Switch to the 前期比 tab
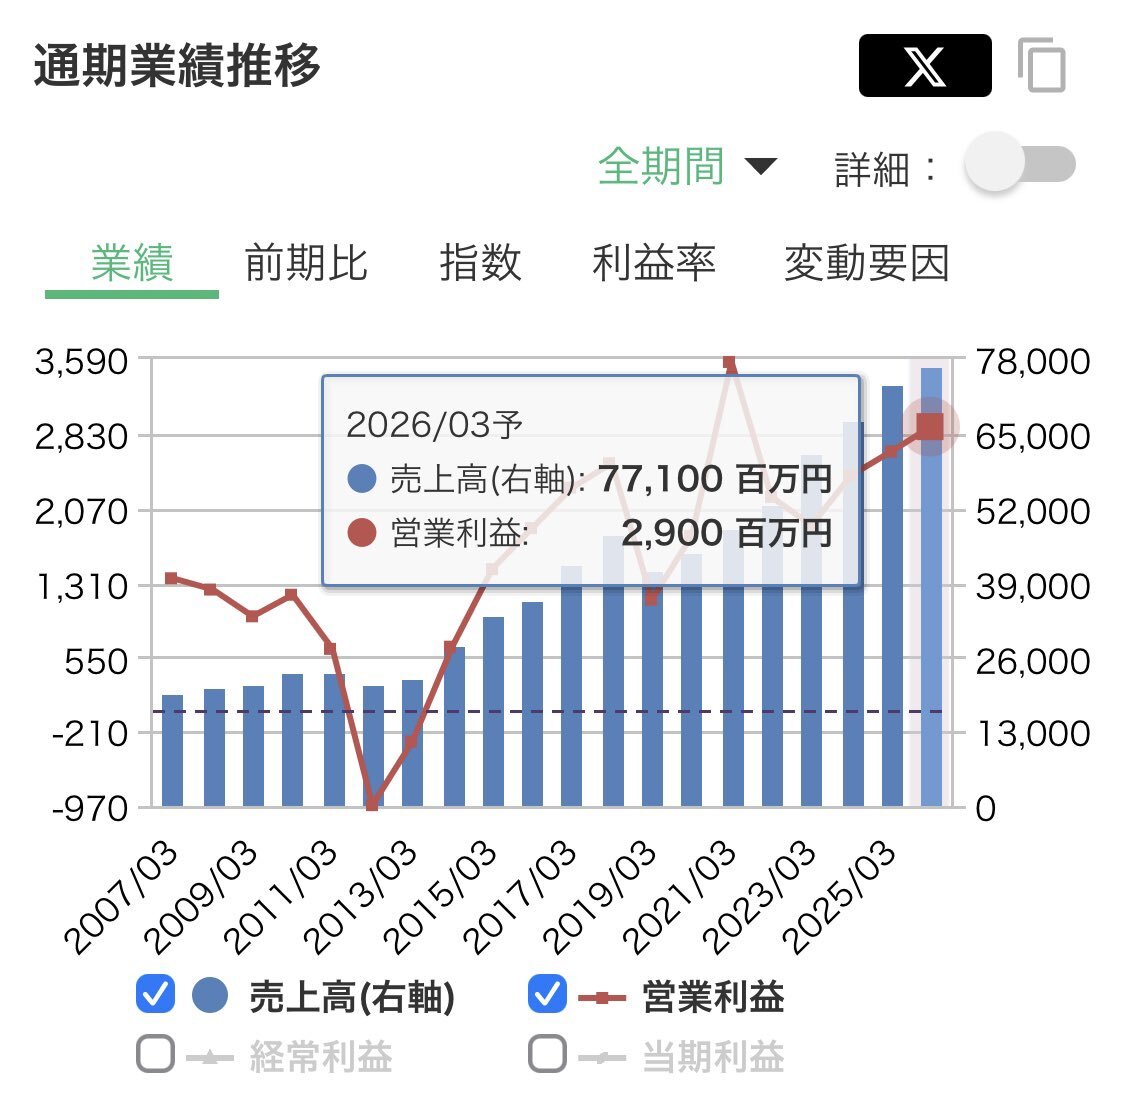Screen dimensions: 1125x1108 [x=307, y=264]
